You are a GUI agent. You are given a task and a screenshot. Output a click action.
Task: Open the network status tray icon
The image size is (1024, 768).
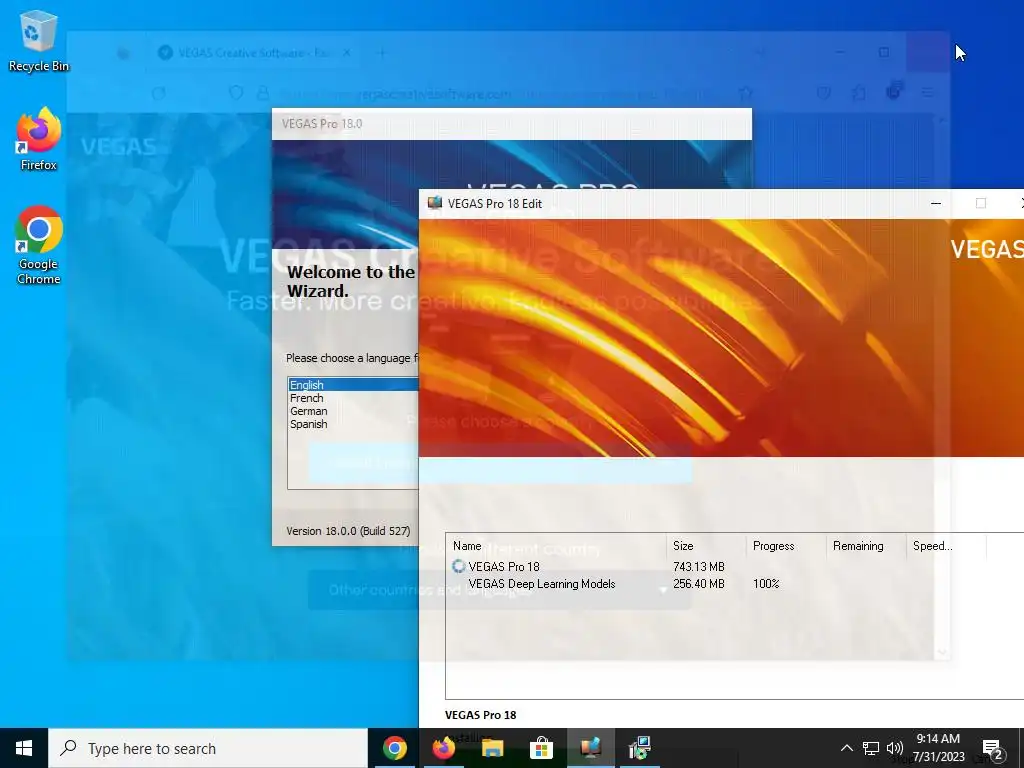871,748
